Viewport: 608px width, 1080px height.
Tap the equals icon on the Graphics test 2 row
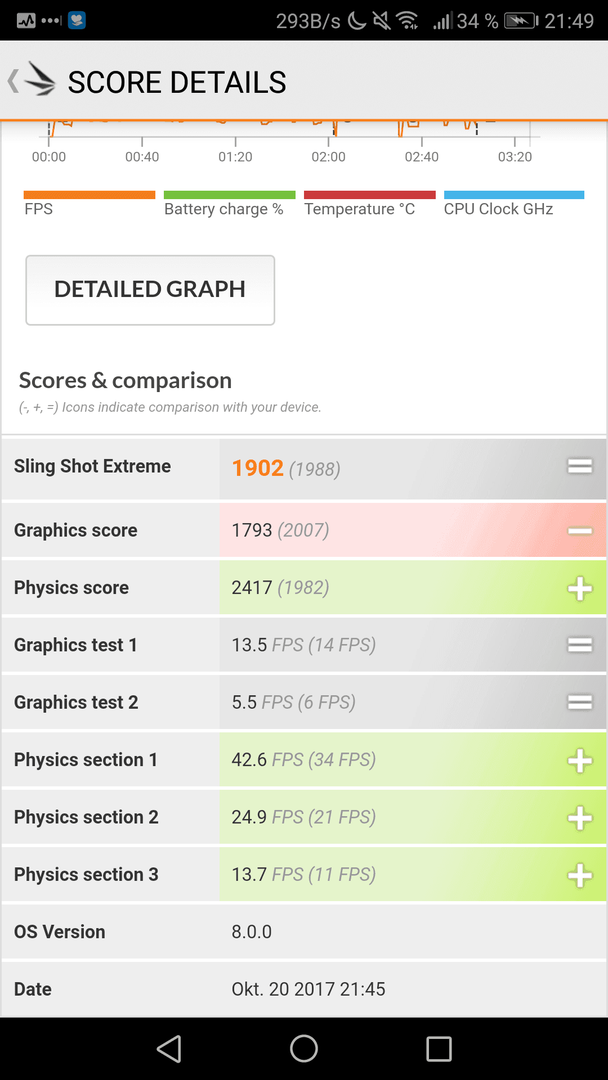point(580,703)
